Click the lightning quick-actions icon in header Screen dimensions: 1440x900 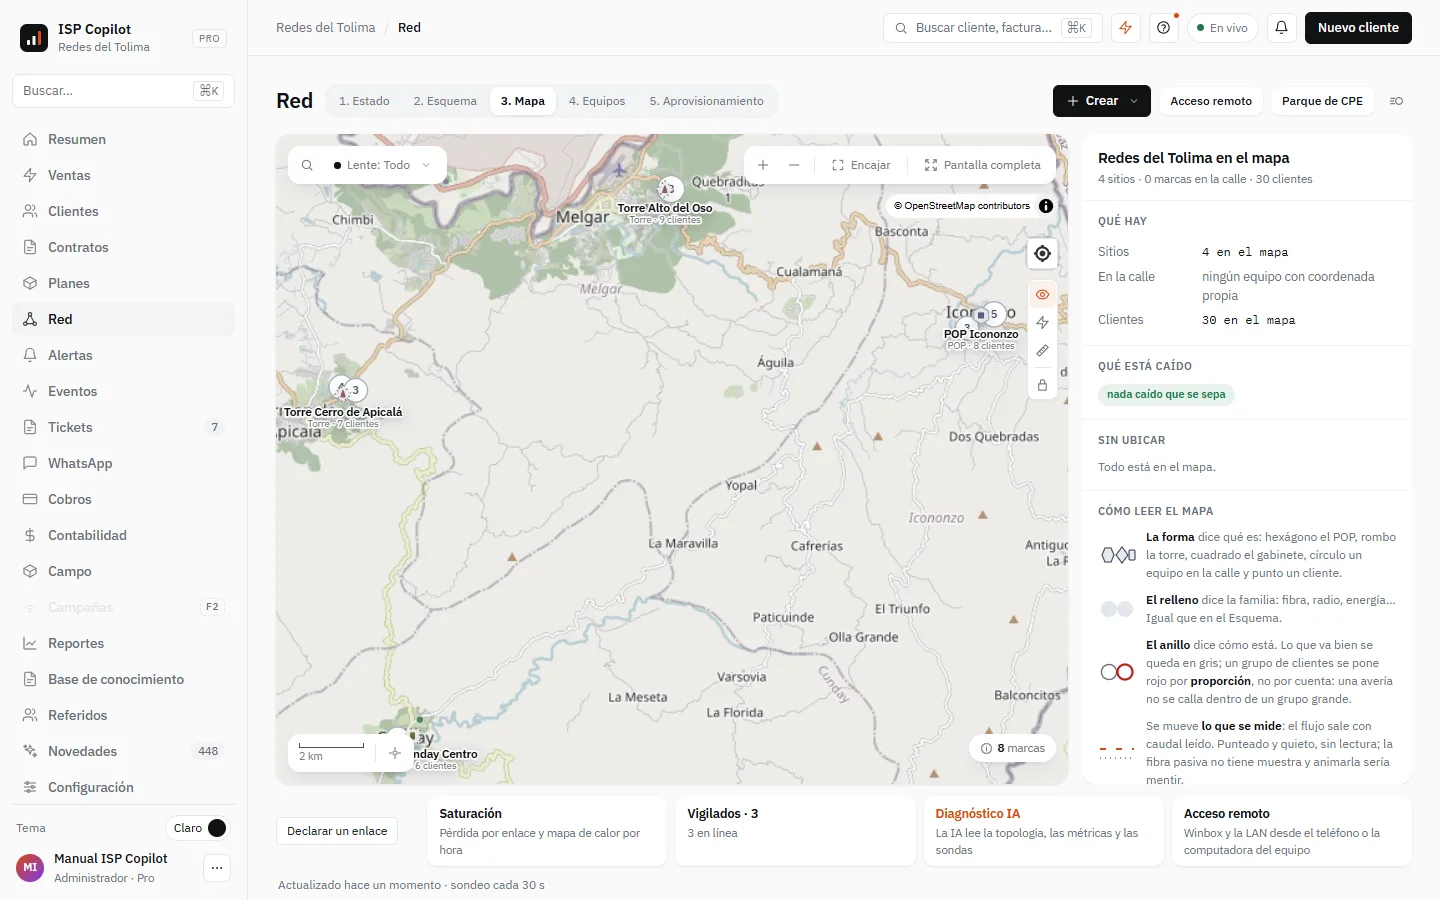[1126, 28]
